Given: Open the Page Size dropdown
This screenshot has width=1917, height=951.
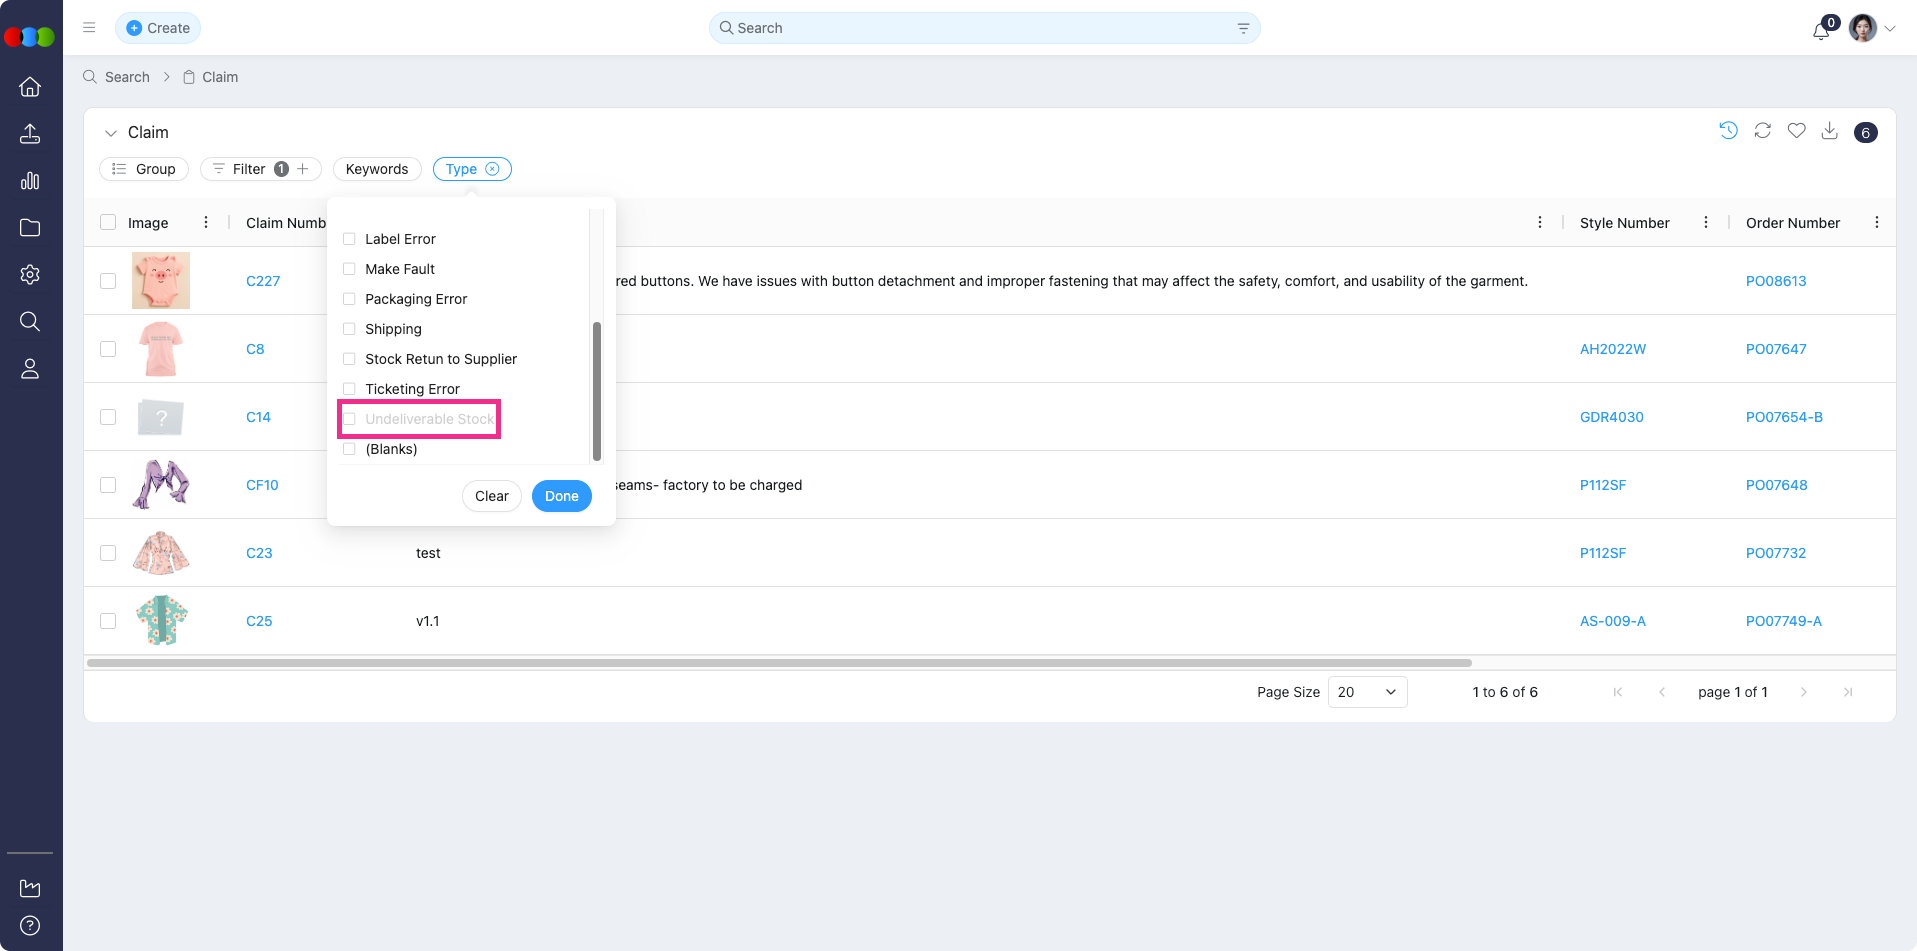Looking at the screenshot, I should (x=1367, y=692).
